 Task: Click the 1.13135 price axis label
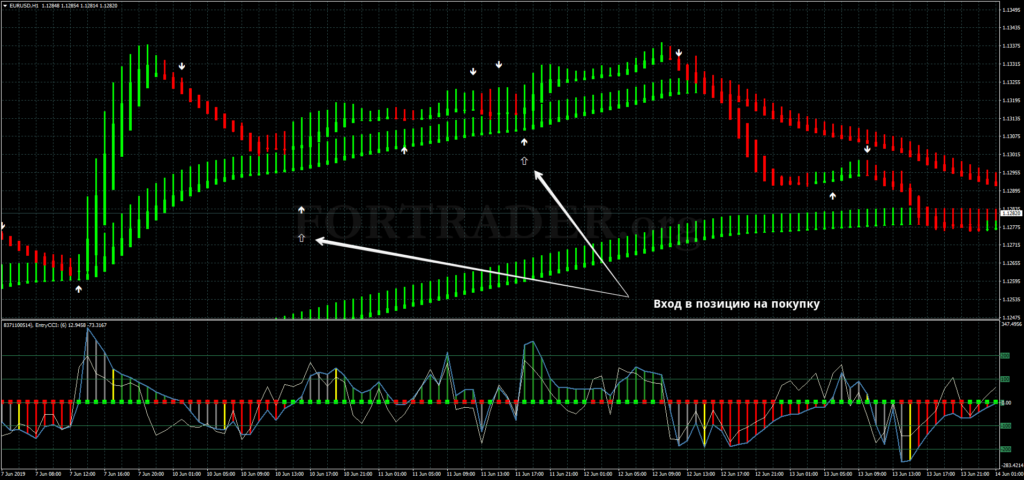coord(1011,119)
